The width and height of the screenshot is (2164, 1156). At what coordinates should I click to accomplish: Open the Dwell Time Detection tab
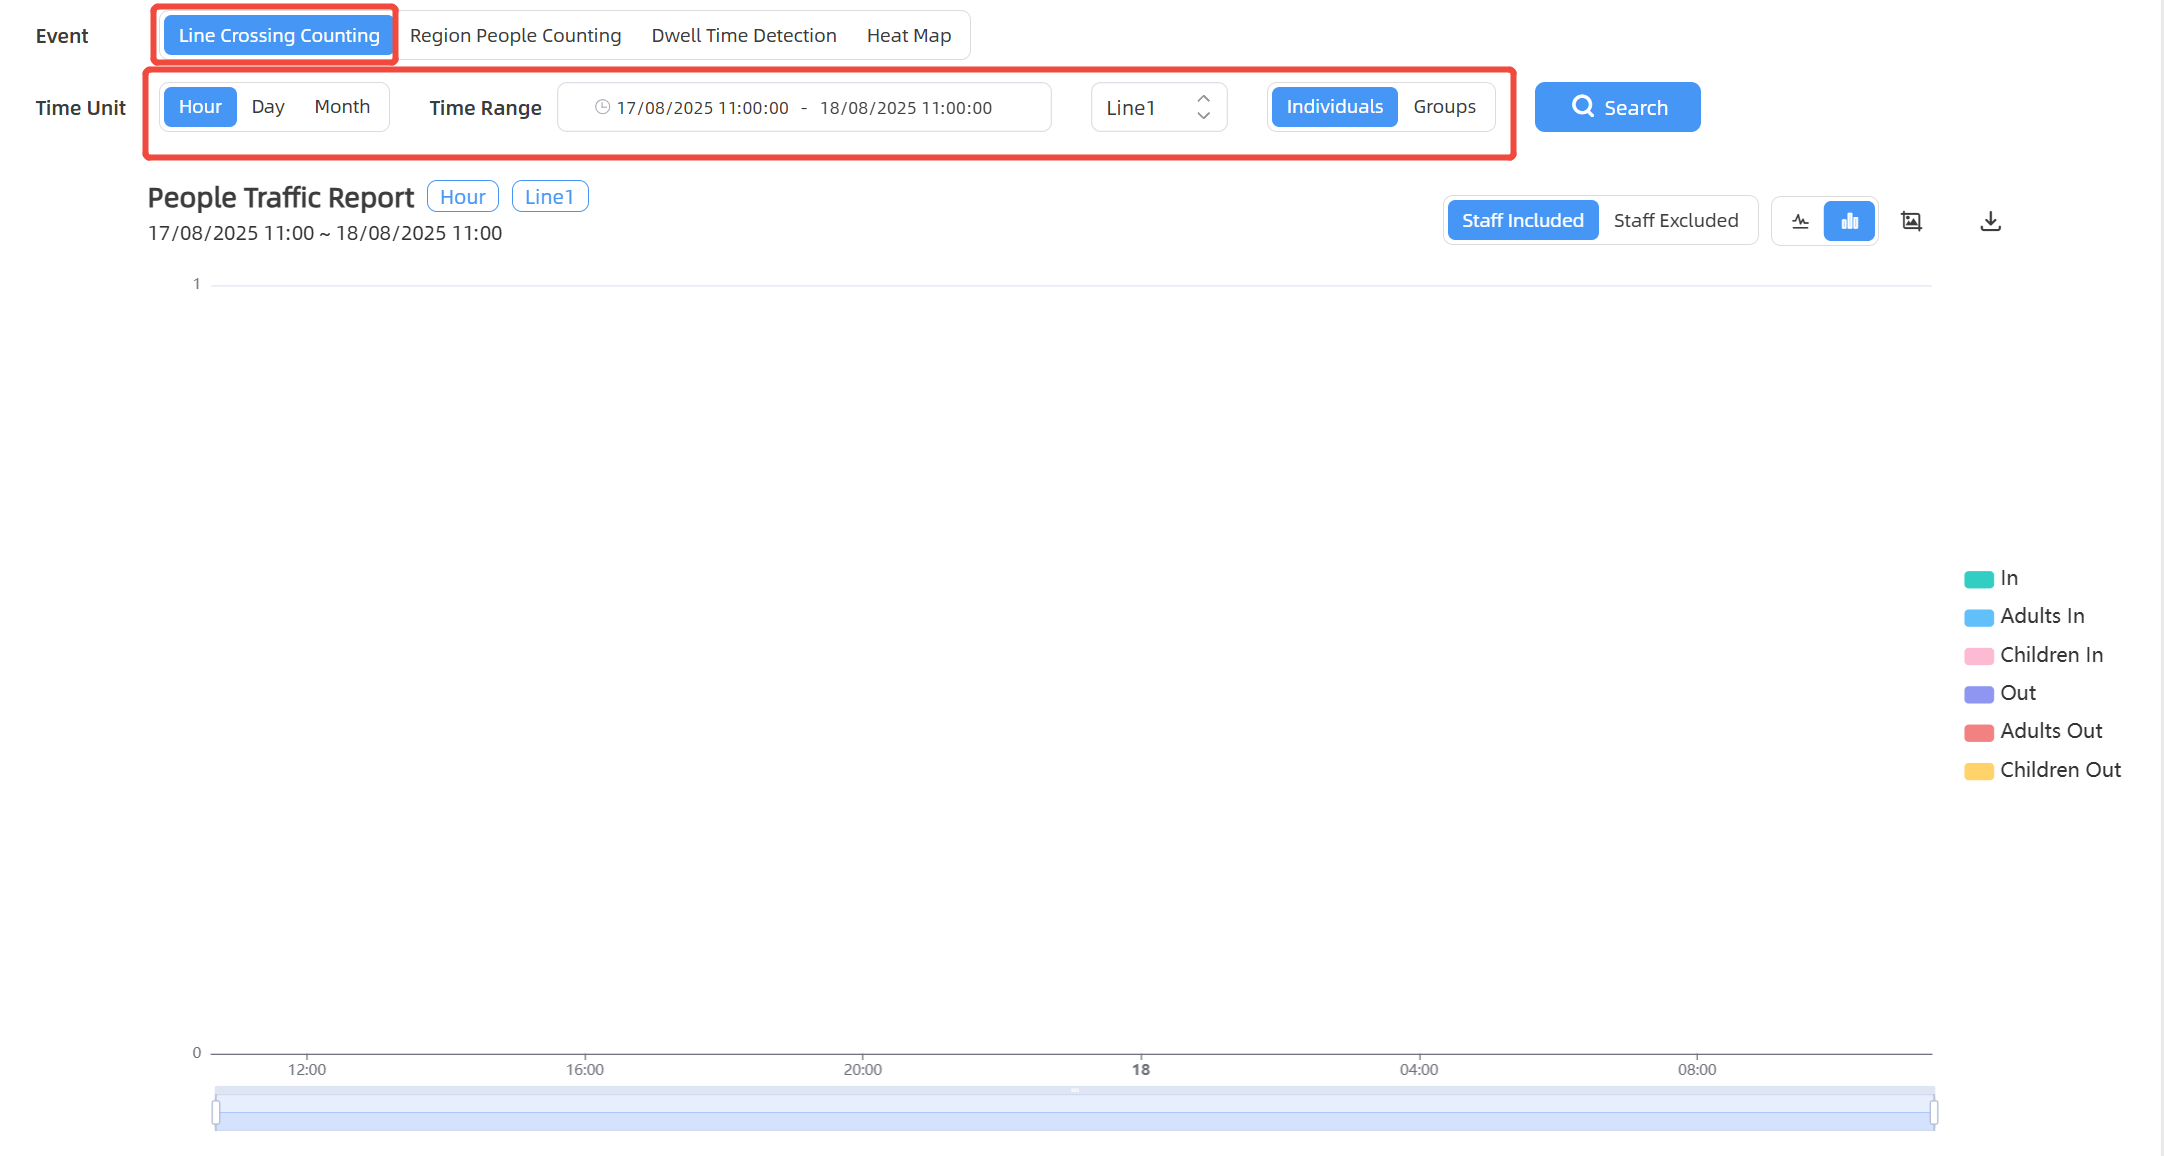743,36
